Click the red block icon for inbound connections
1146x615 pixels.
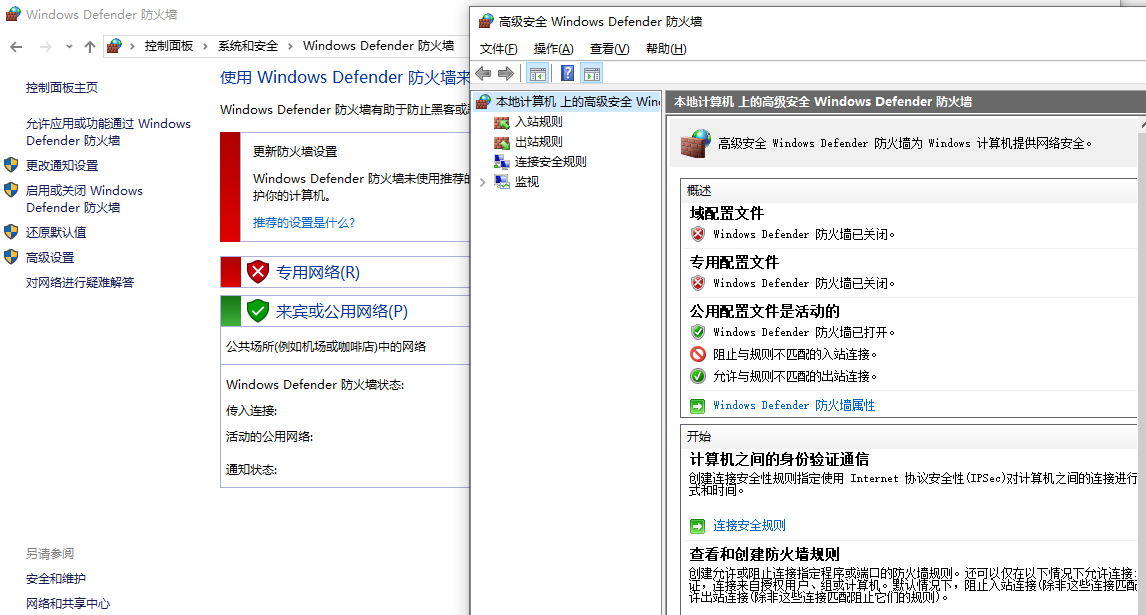tap(698, 354)
